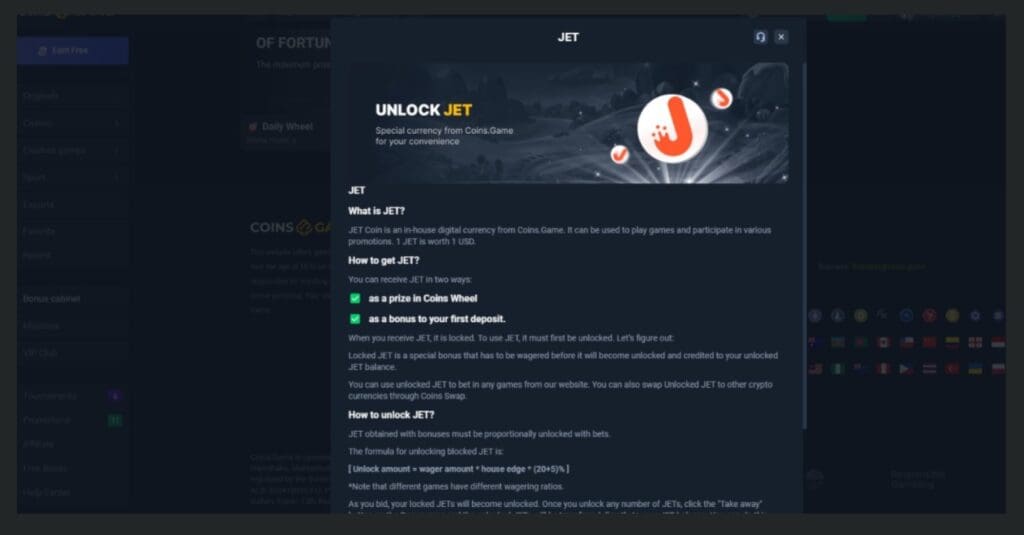The image size is (1024, 535).
Task: Click the purple Tournaments count badge
Action: (x=115, y=396)
